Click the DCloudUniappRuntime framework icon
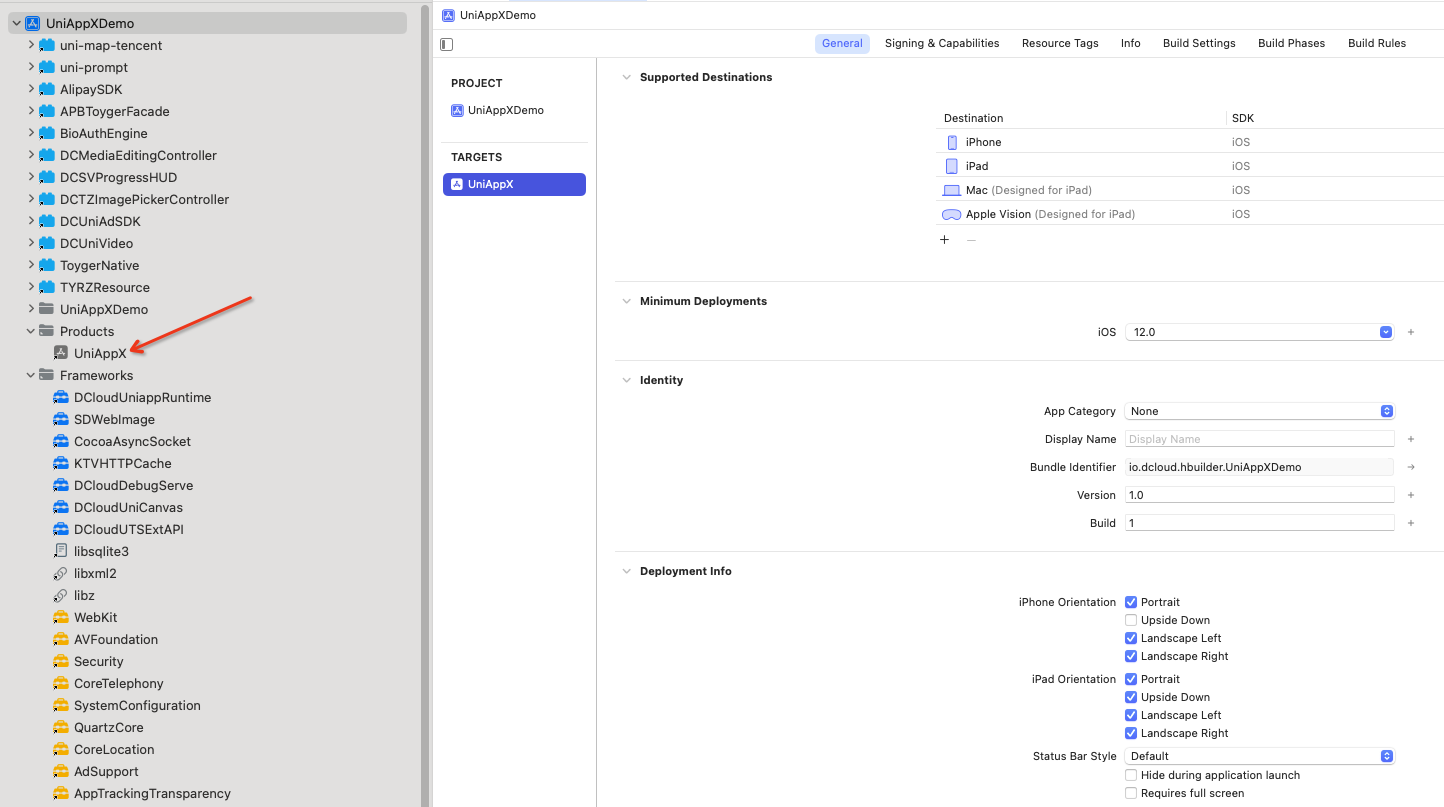This screenshot has height=807, width=1444. (60, 397)
